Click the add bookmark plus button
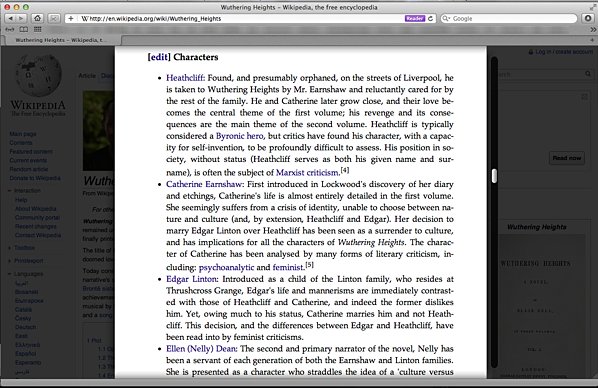598x388 pixels. click(71, 18)
